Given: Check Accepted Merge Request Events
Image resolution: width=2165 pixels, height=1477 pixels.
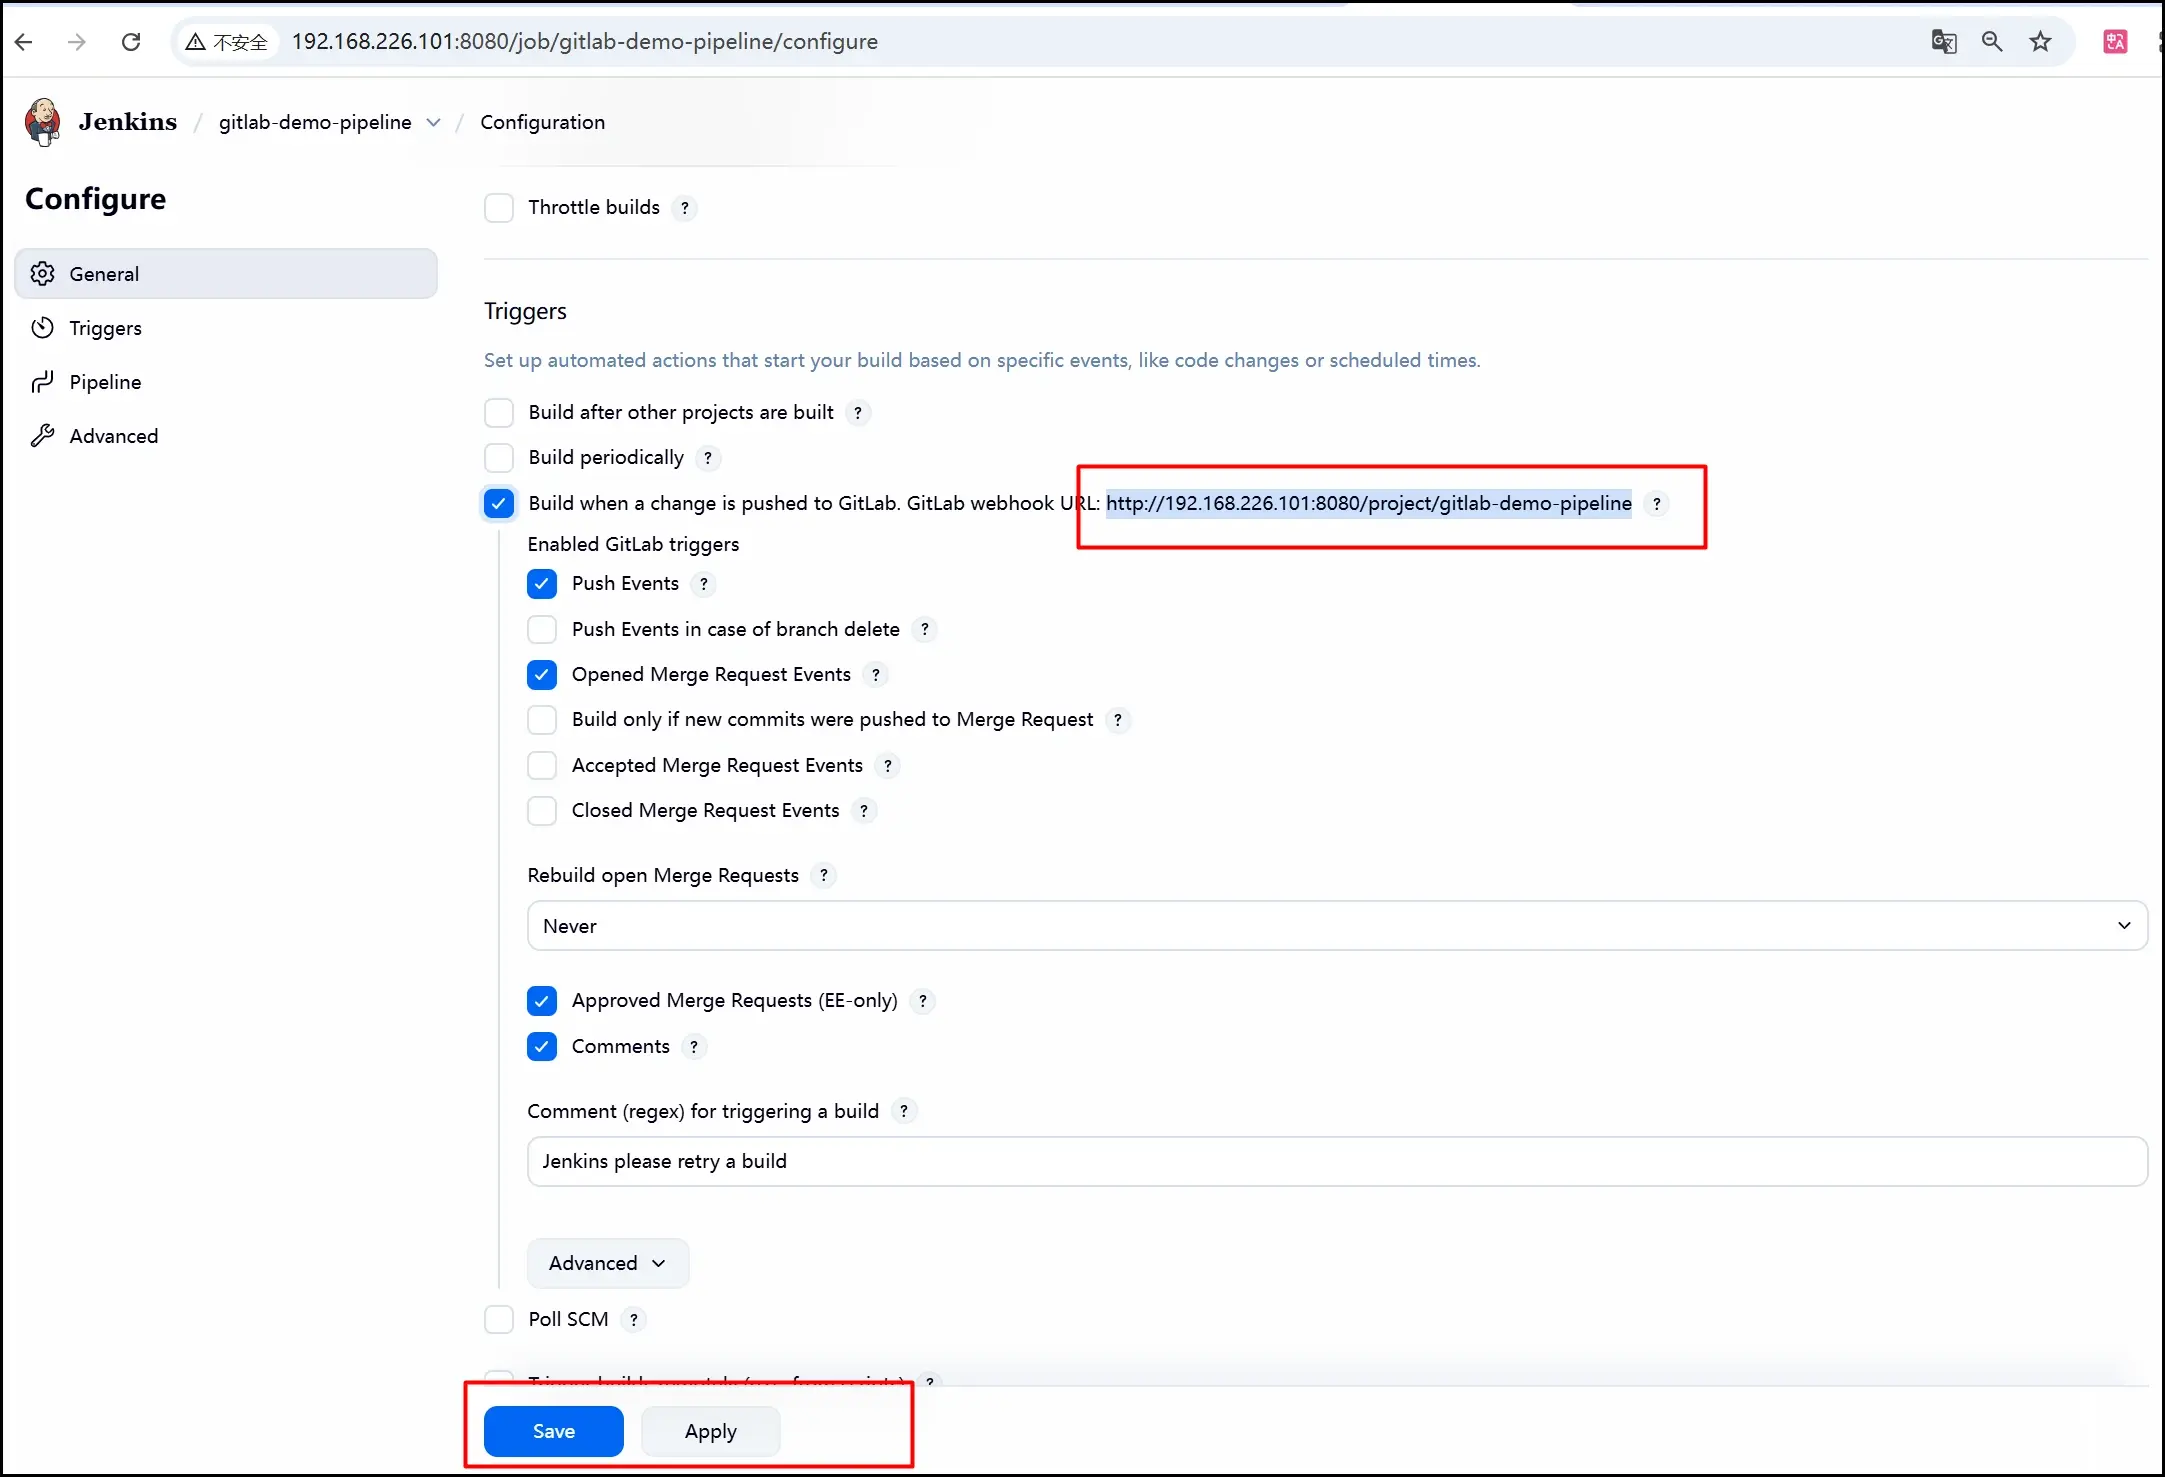Looking at the screenshot, I should tap(542, 766).
